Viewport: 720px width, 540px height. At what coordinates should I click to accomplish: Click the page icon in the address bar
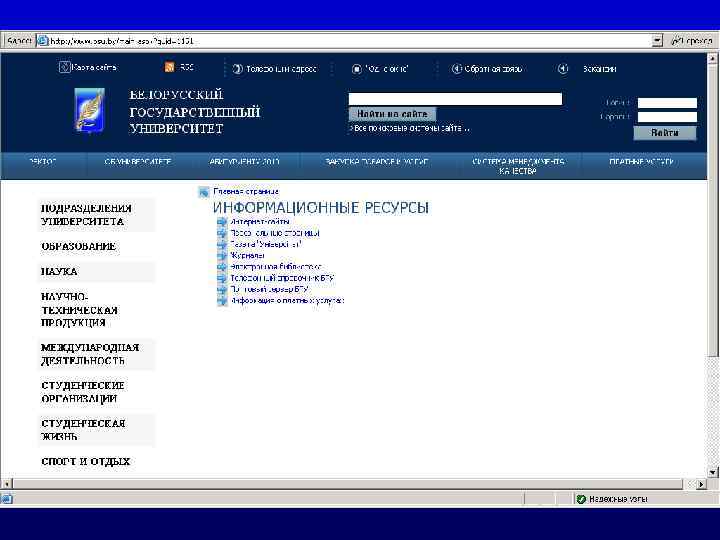click(43, 40)
